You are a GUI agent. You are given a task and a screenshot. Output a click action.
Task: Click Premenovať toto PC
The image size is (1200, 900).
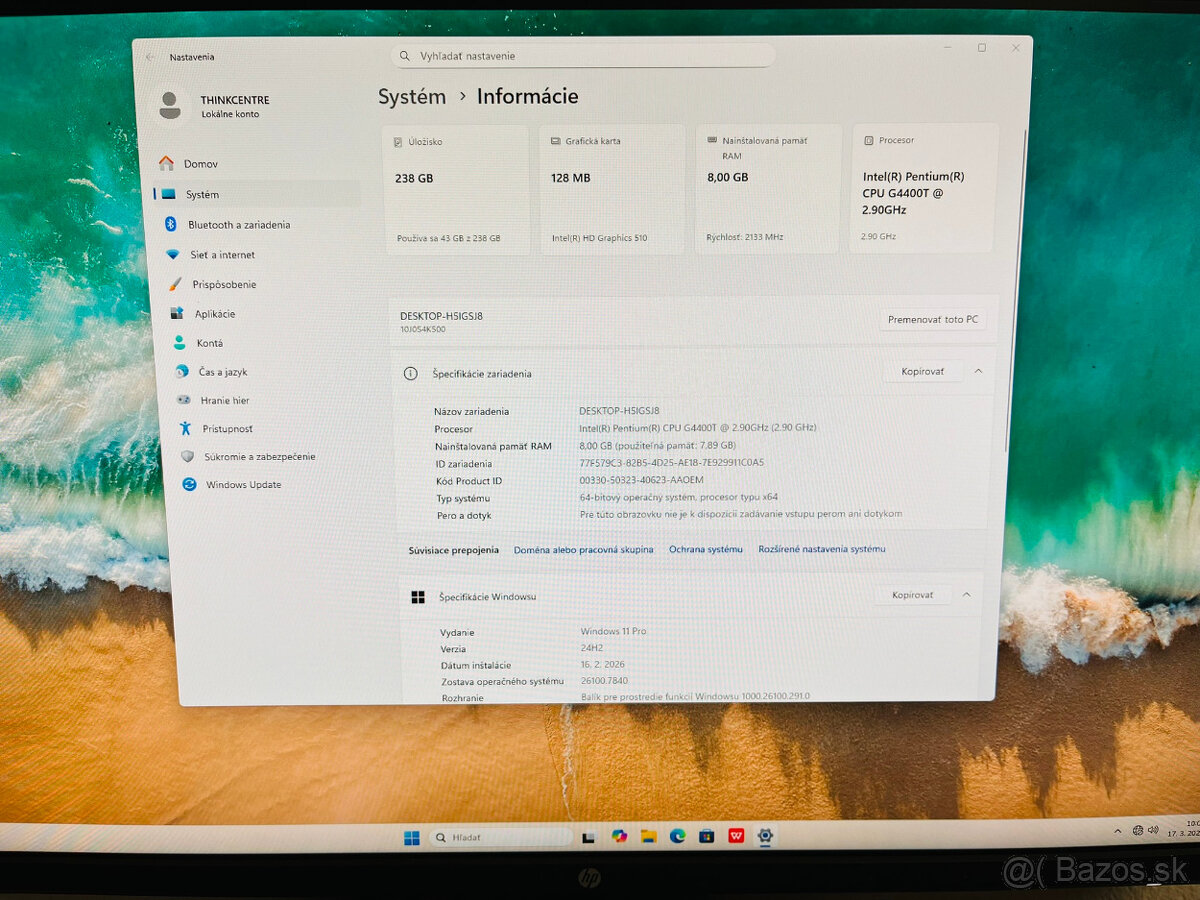pyautogui.click(x=932, y=318)
